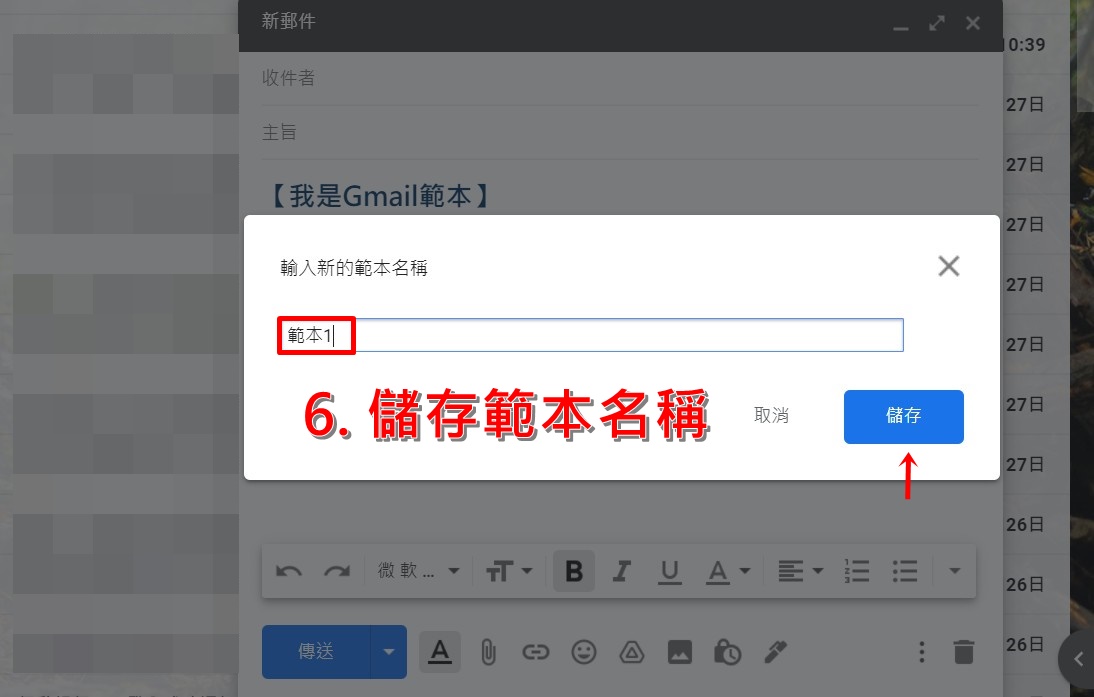This screenshot has width=1094, height=697.
Task: Insert a photo using the image icon
Action: point(680,652)
